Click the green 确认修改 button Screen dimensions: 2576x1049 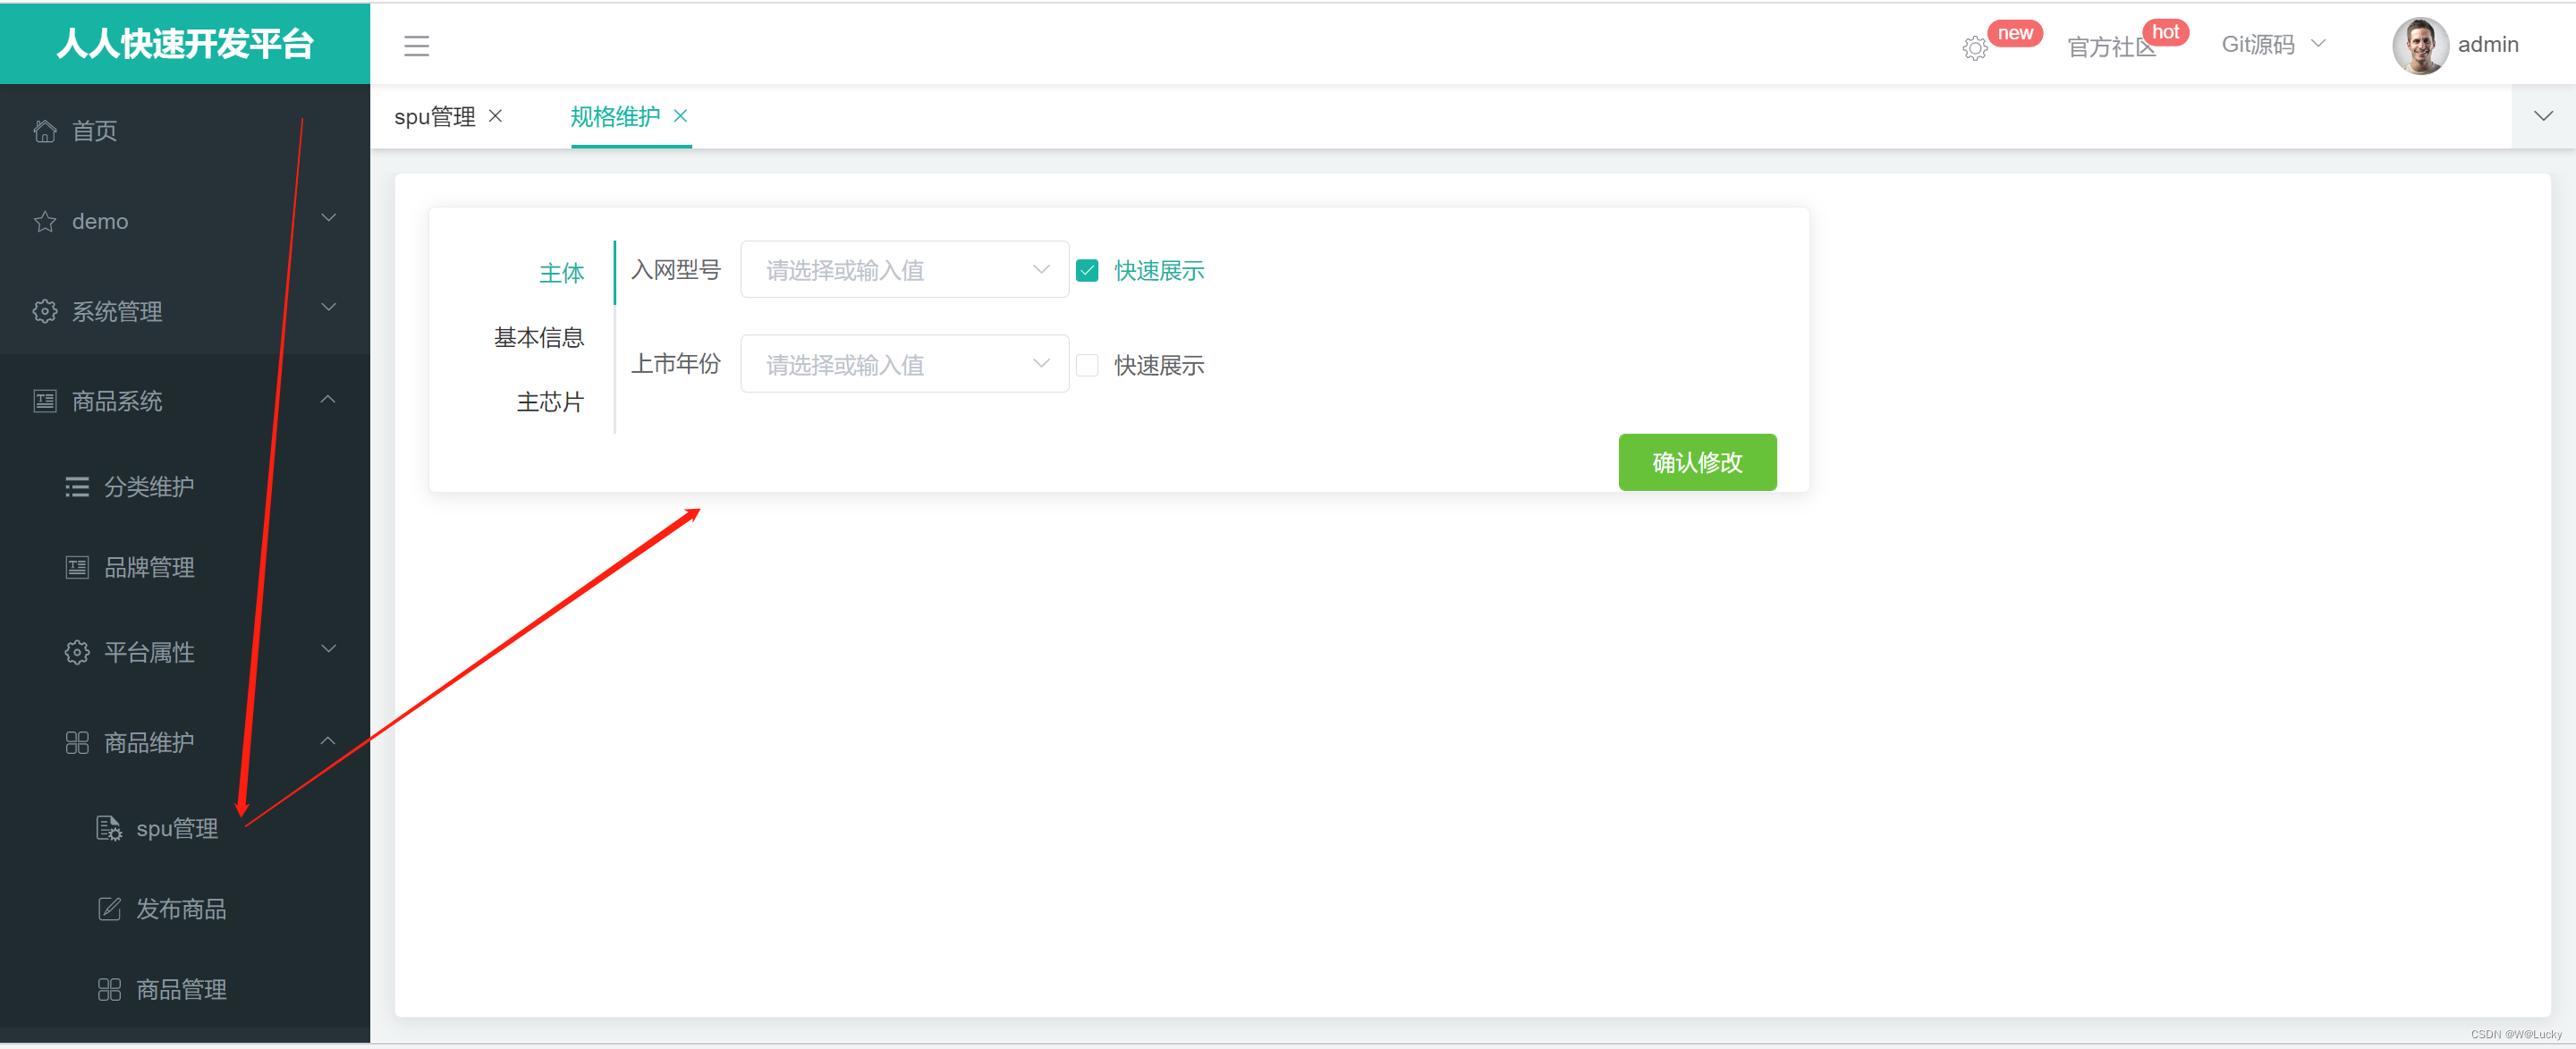click(x=1696, y=462)
